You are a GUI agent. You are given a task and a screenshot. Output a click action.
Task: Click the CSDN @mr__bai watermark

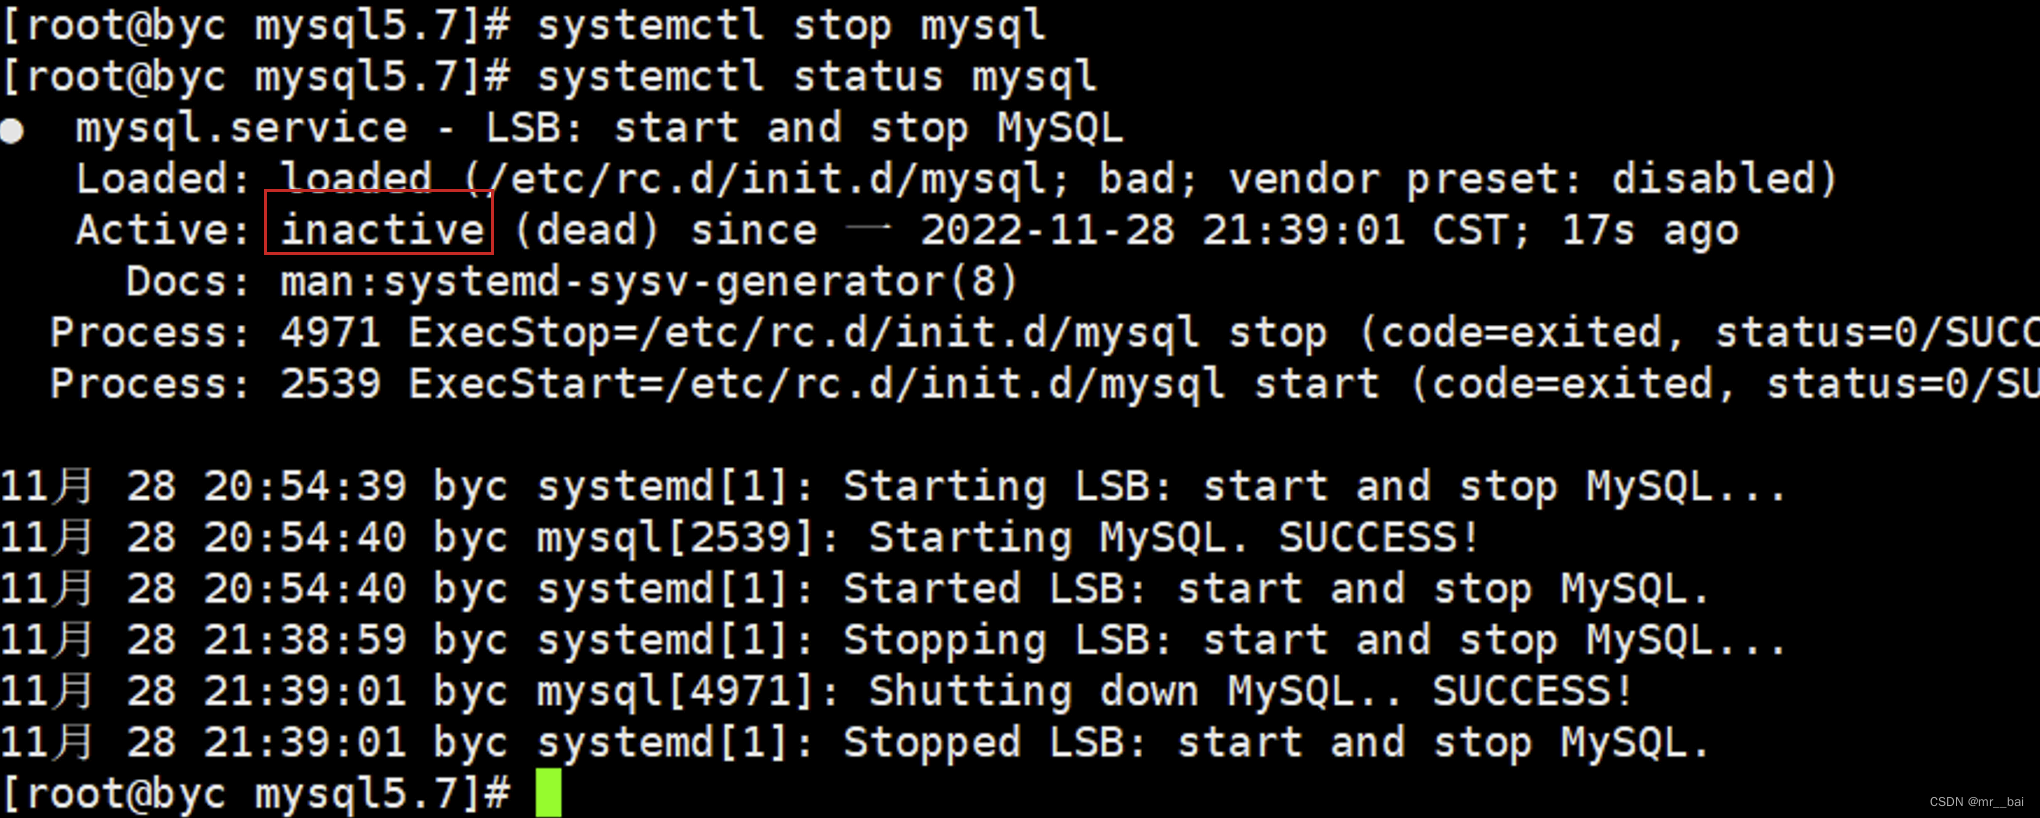(x=1976, y=802)
